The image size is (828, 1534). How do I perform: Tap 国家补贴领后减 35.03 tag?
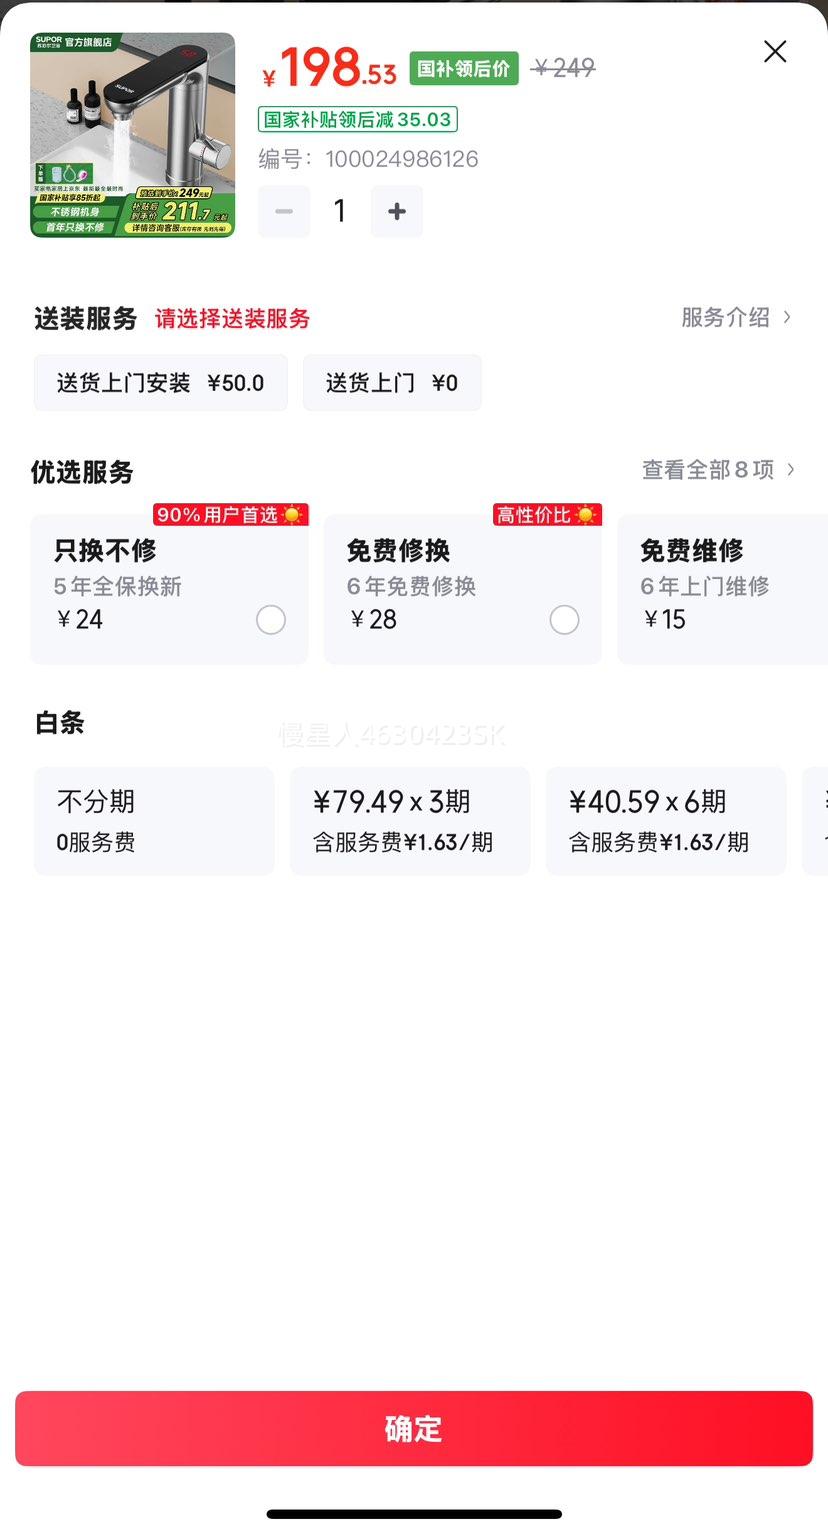click(358, 120)
